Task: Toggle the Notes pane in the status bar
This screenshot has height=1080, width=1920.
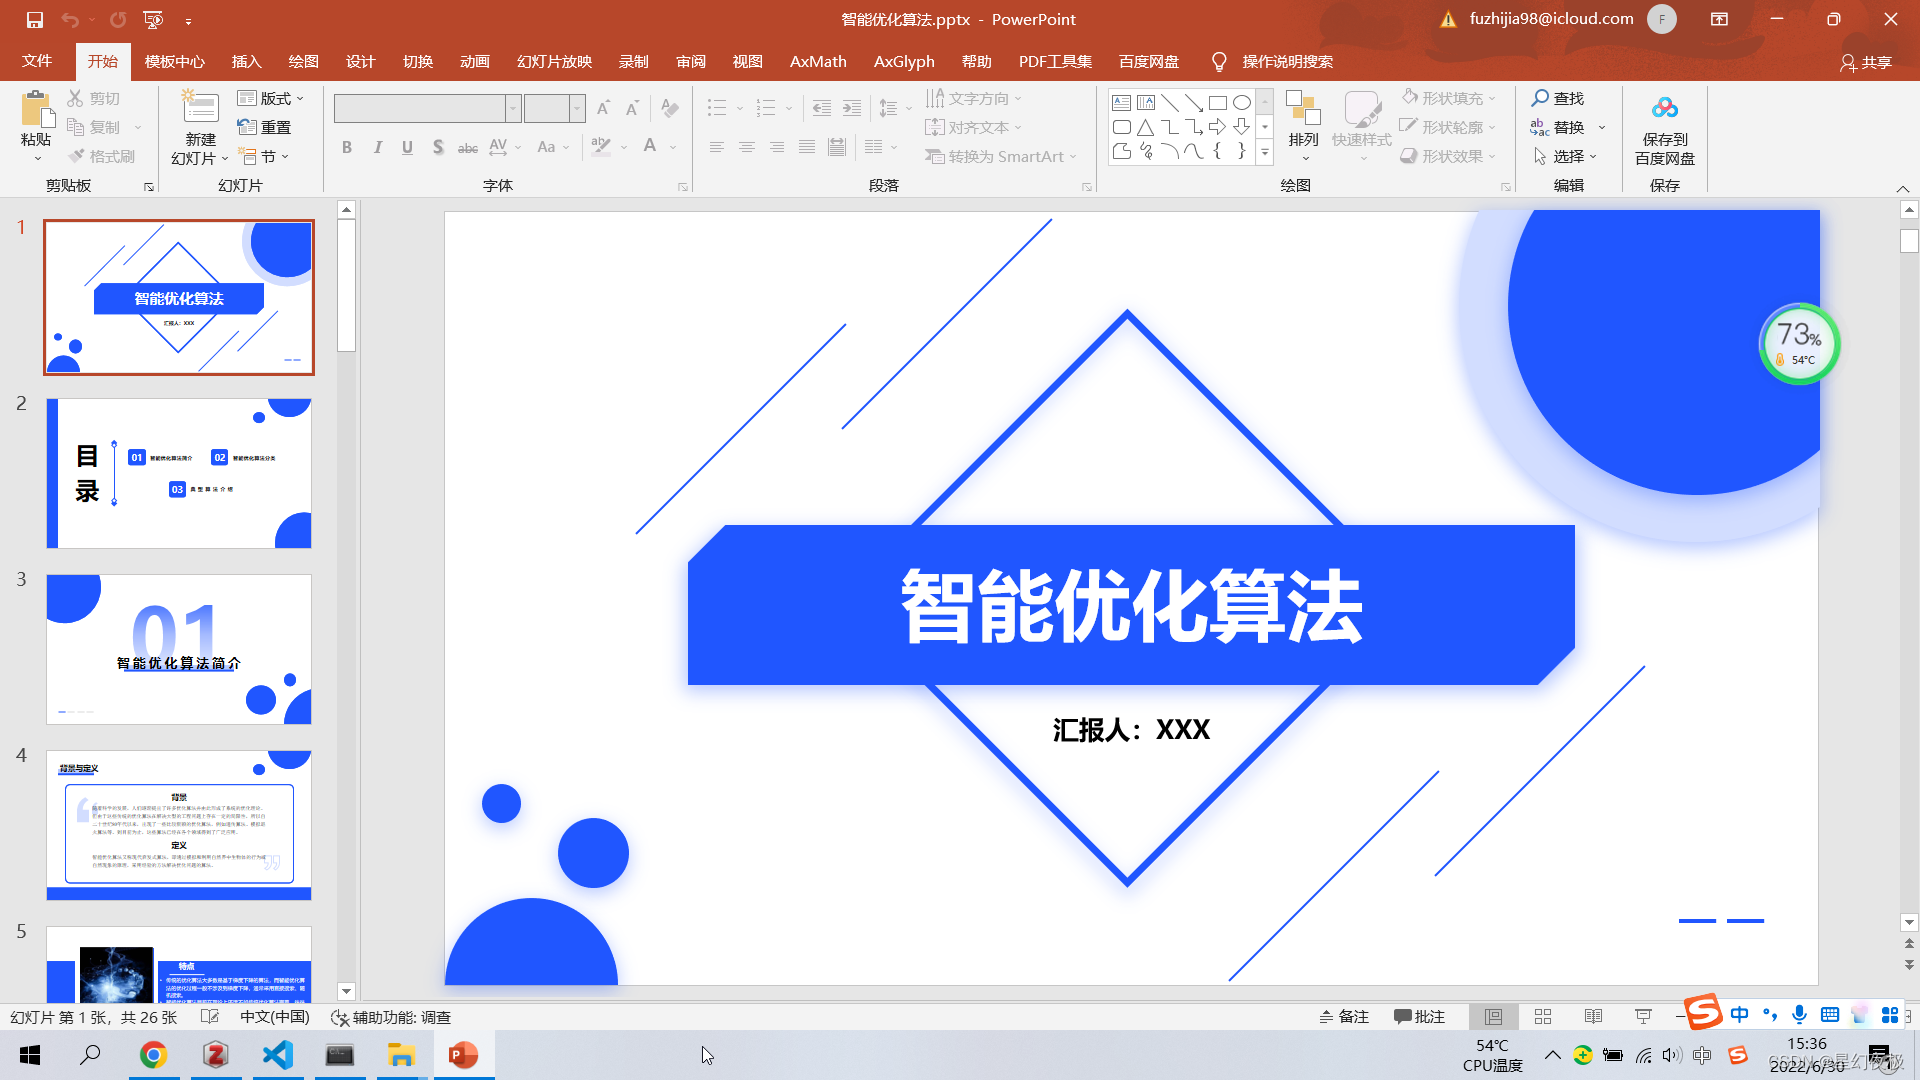Action: click(1343, 1016)
